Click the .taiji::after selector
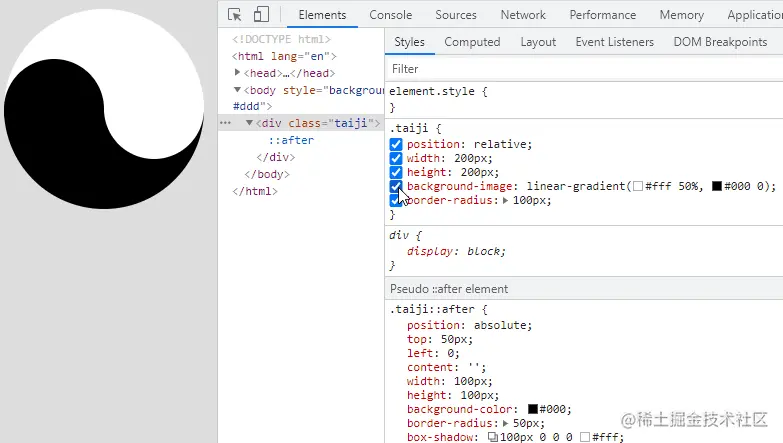 (x=431, y=309)
